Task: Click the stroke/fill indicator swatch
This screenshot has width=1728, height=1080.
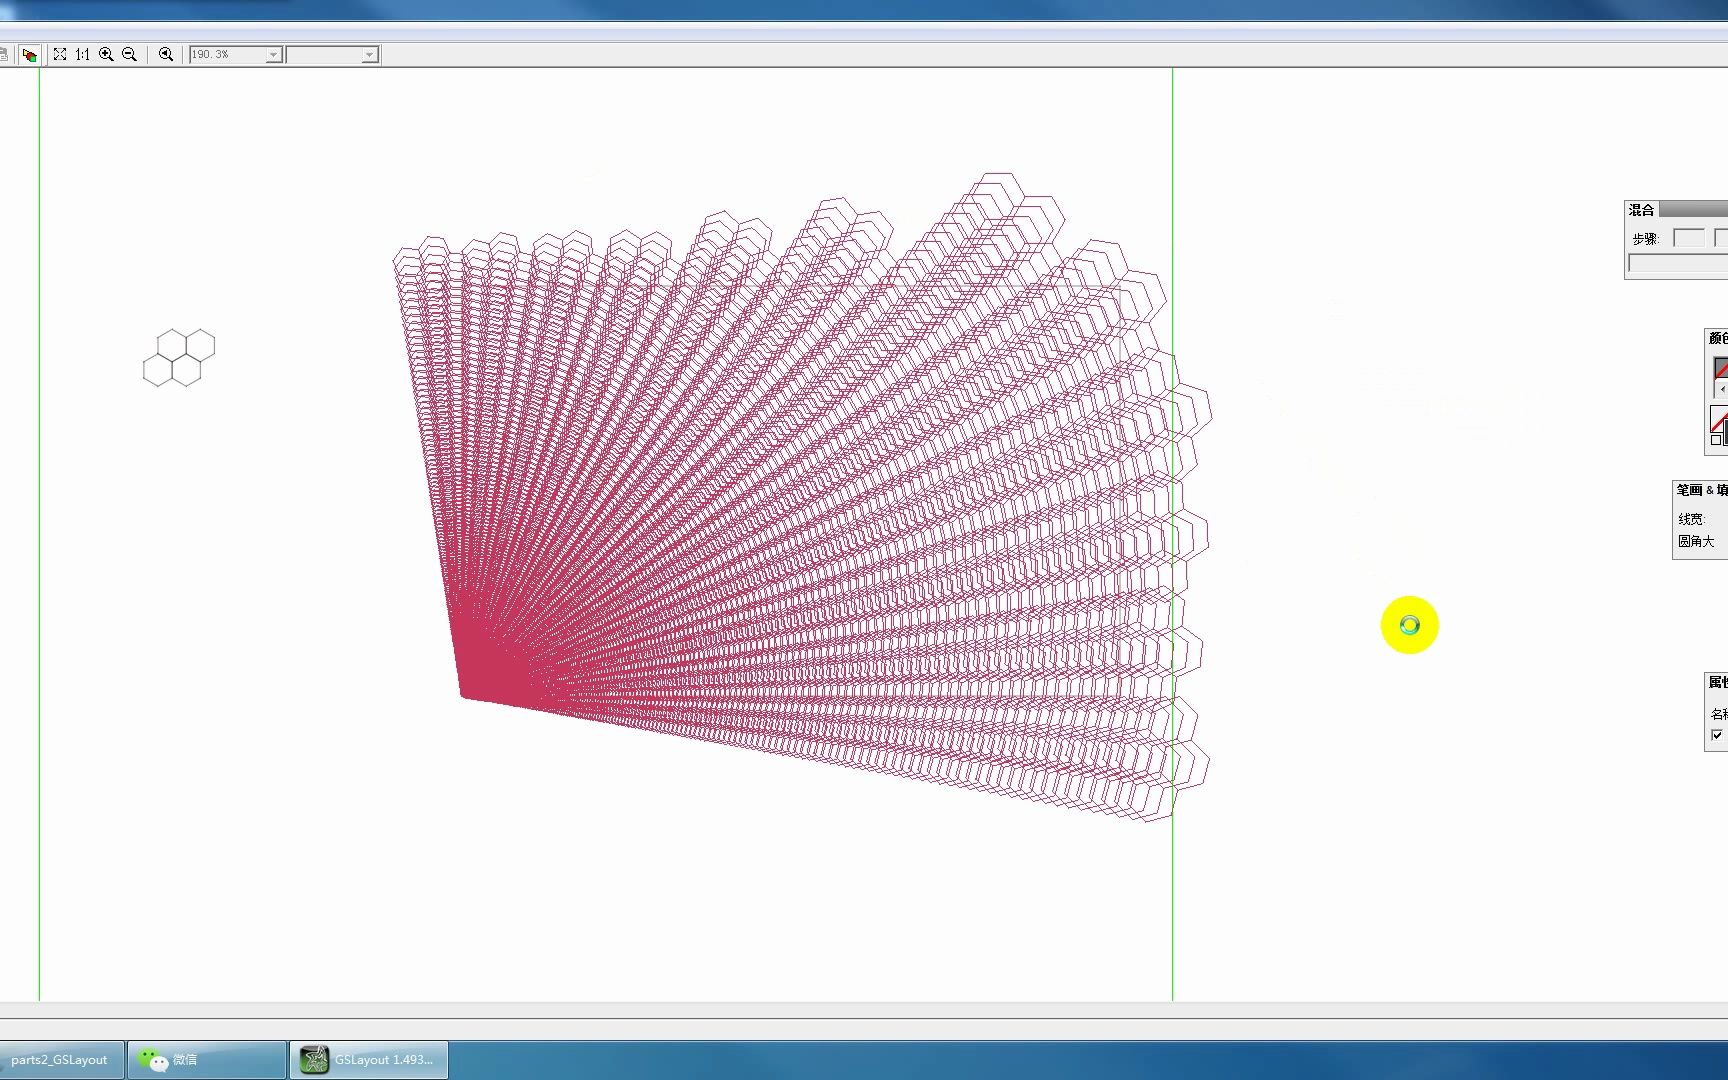Action: [x=1719, y=423]
